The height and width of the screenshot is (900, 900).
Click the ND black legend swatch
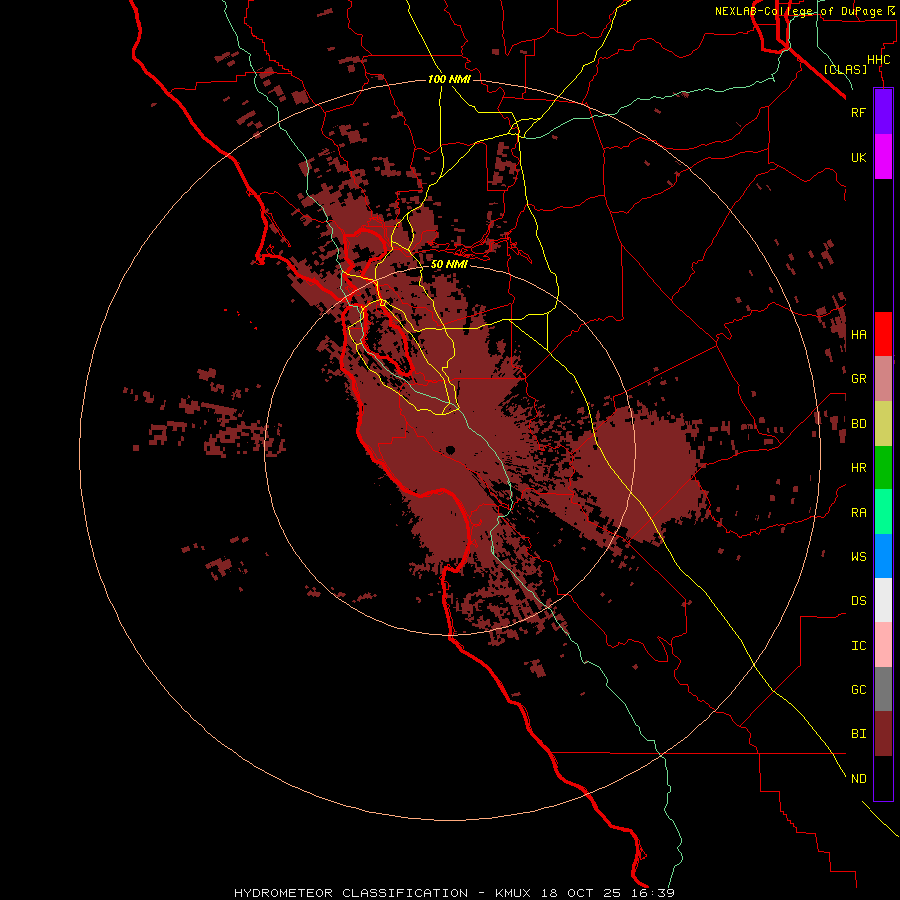(x=883, y=778)
